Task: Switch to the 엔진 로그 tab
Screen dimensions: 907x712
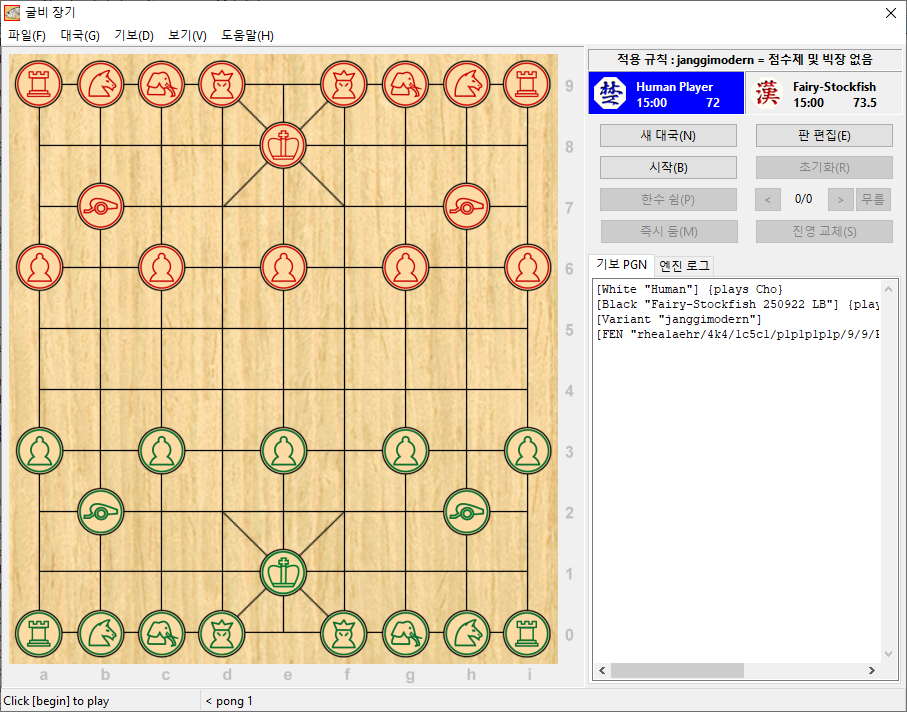Action: pos(684,265)
